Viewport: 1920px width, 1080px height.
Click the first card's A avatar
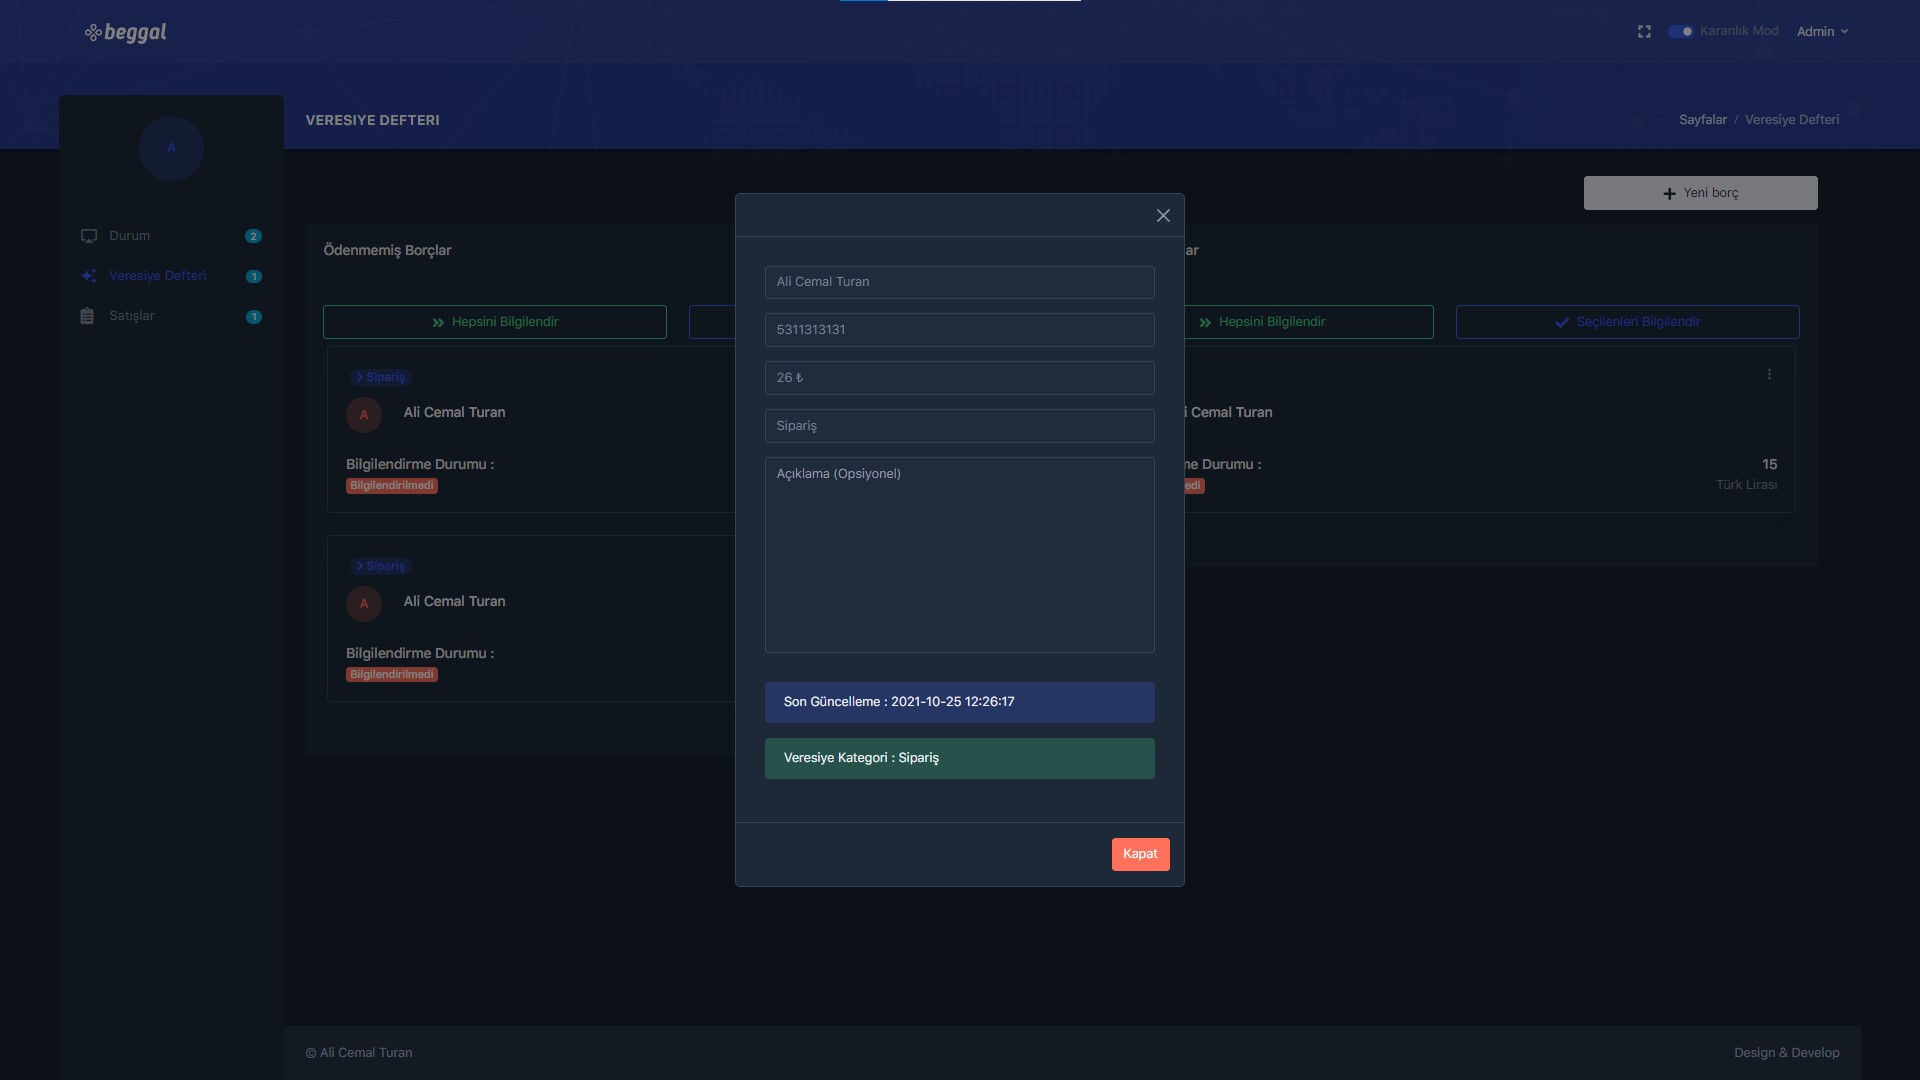point(364,414)
